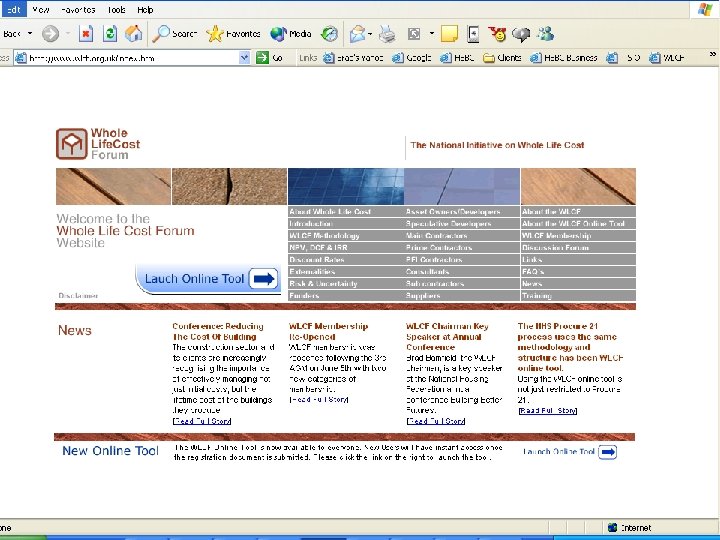Open the Help menu
Screen dimensions: 720x540
point(145,10)
